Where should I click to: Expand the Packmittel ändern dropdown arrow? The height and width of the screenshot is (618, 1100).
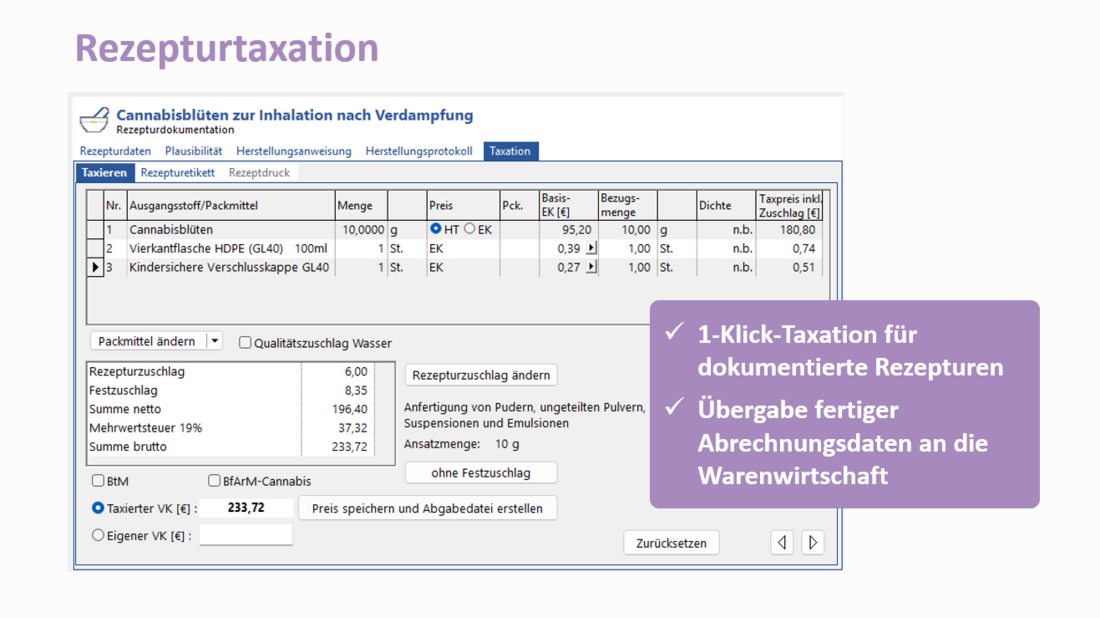214,341
